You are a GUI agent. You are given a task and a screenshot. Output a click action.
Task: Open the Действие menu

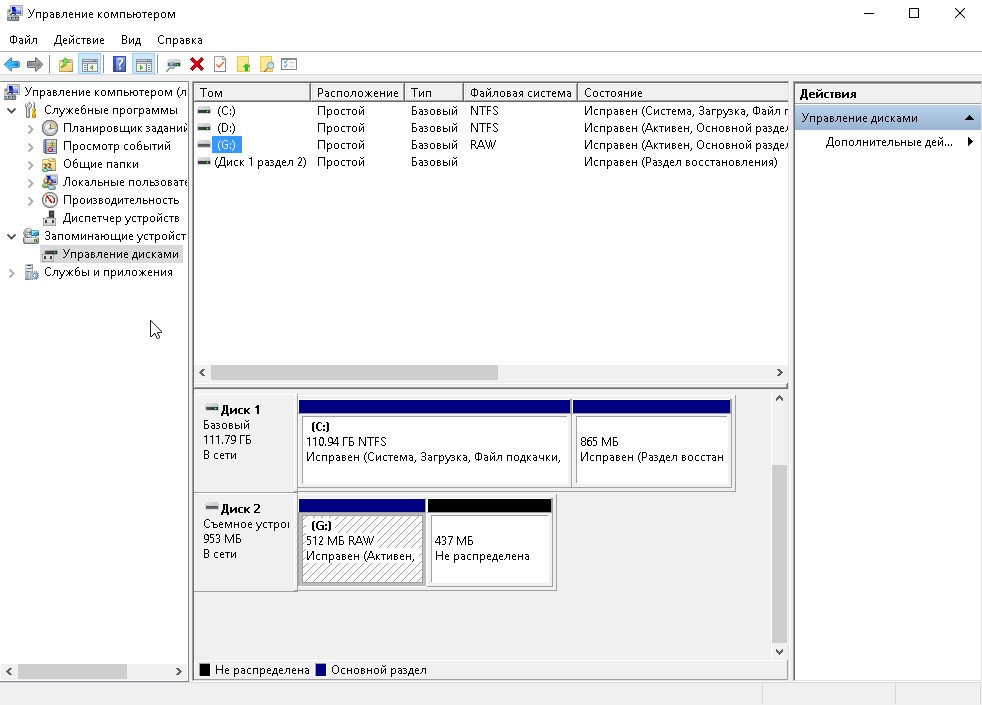[79, 40]
